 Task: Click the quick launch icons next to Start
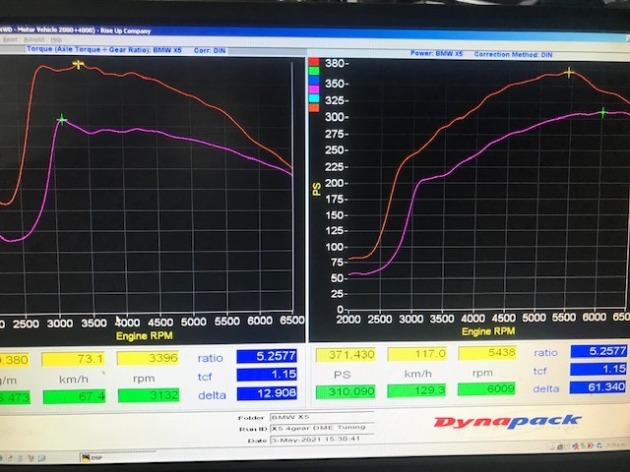pyautogui.click(x=25, y=458)
